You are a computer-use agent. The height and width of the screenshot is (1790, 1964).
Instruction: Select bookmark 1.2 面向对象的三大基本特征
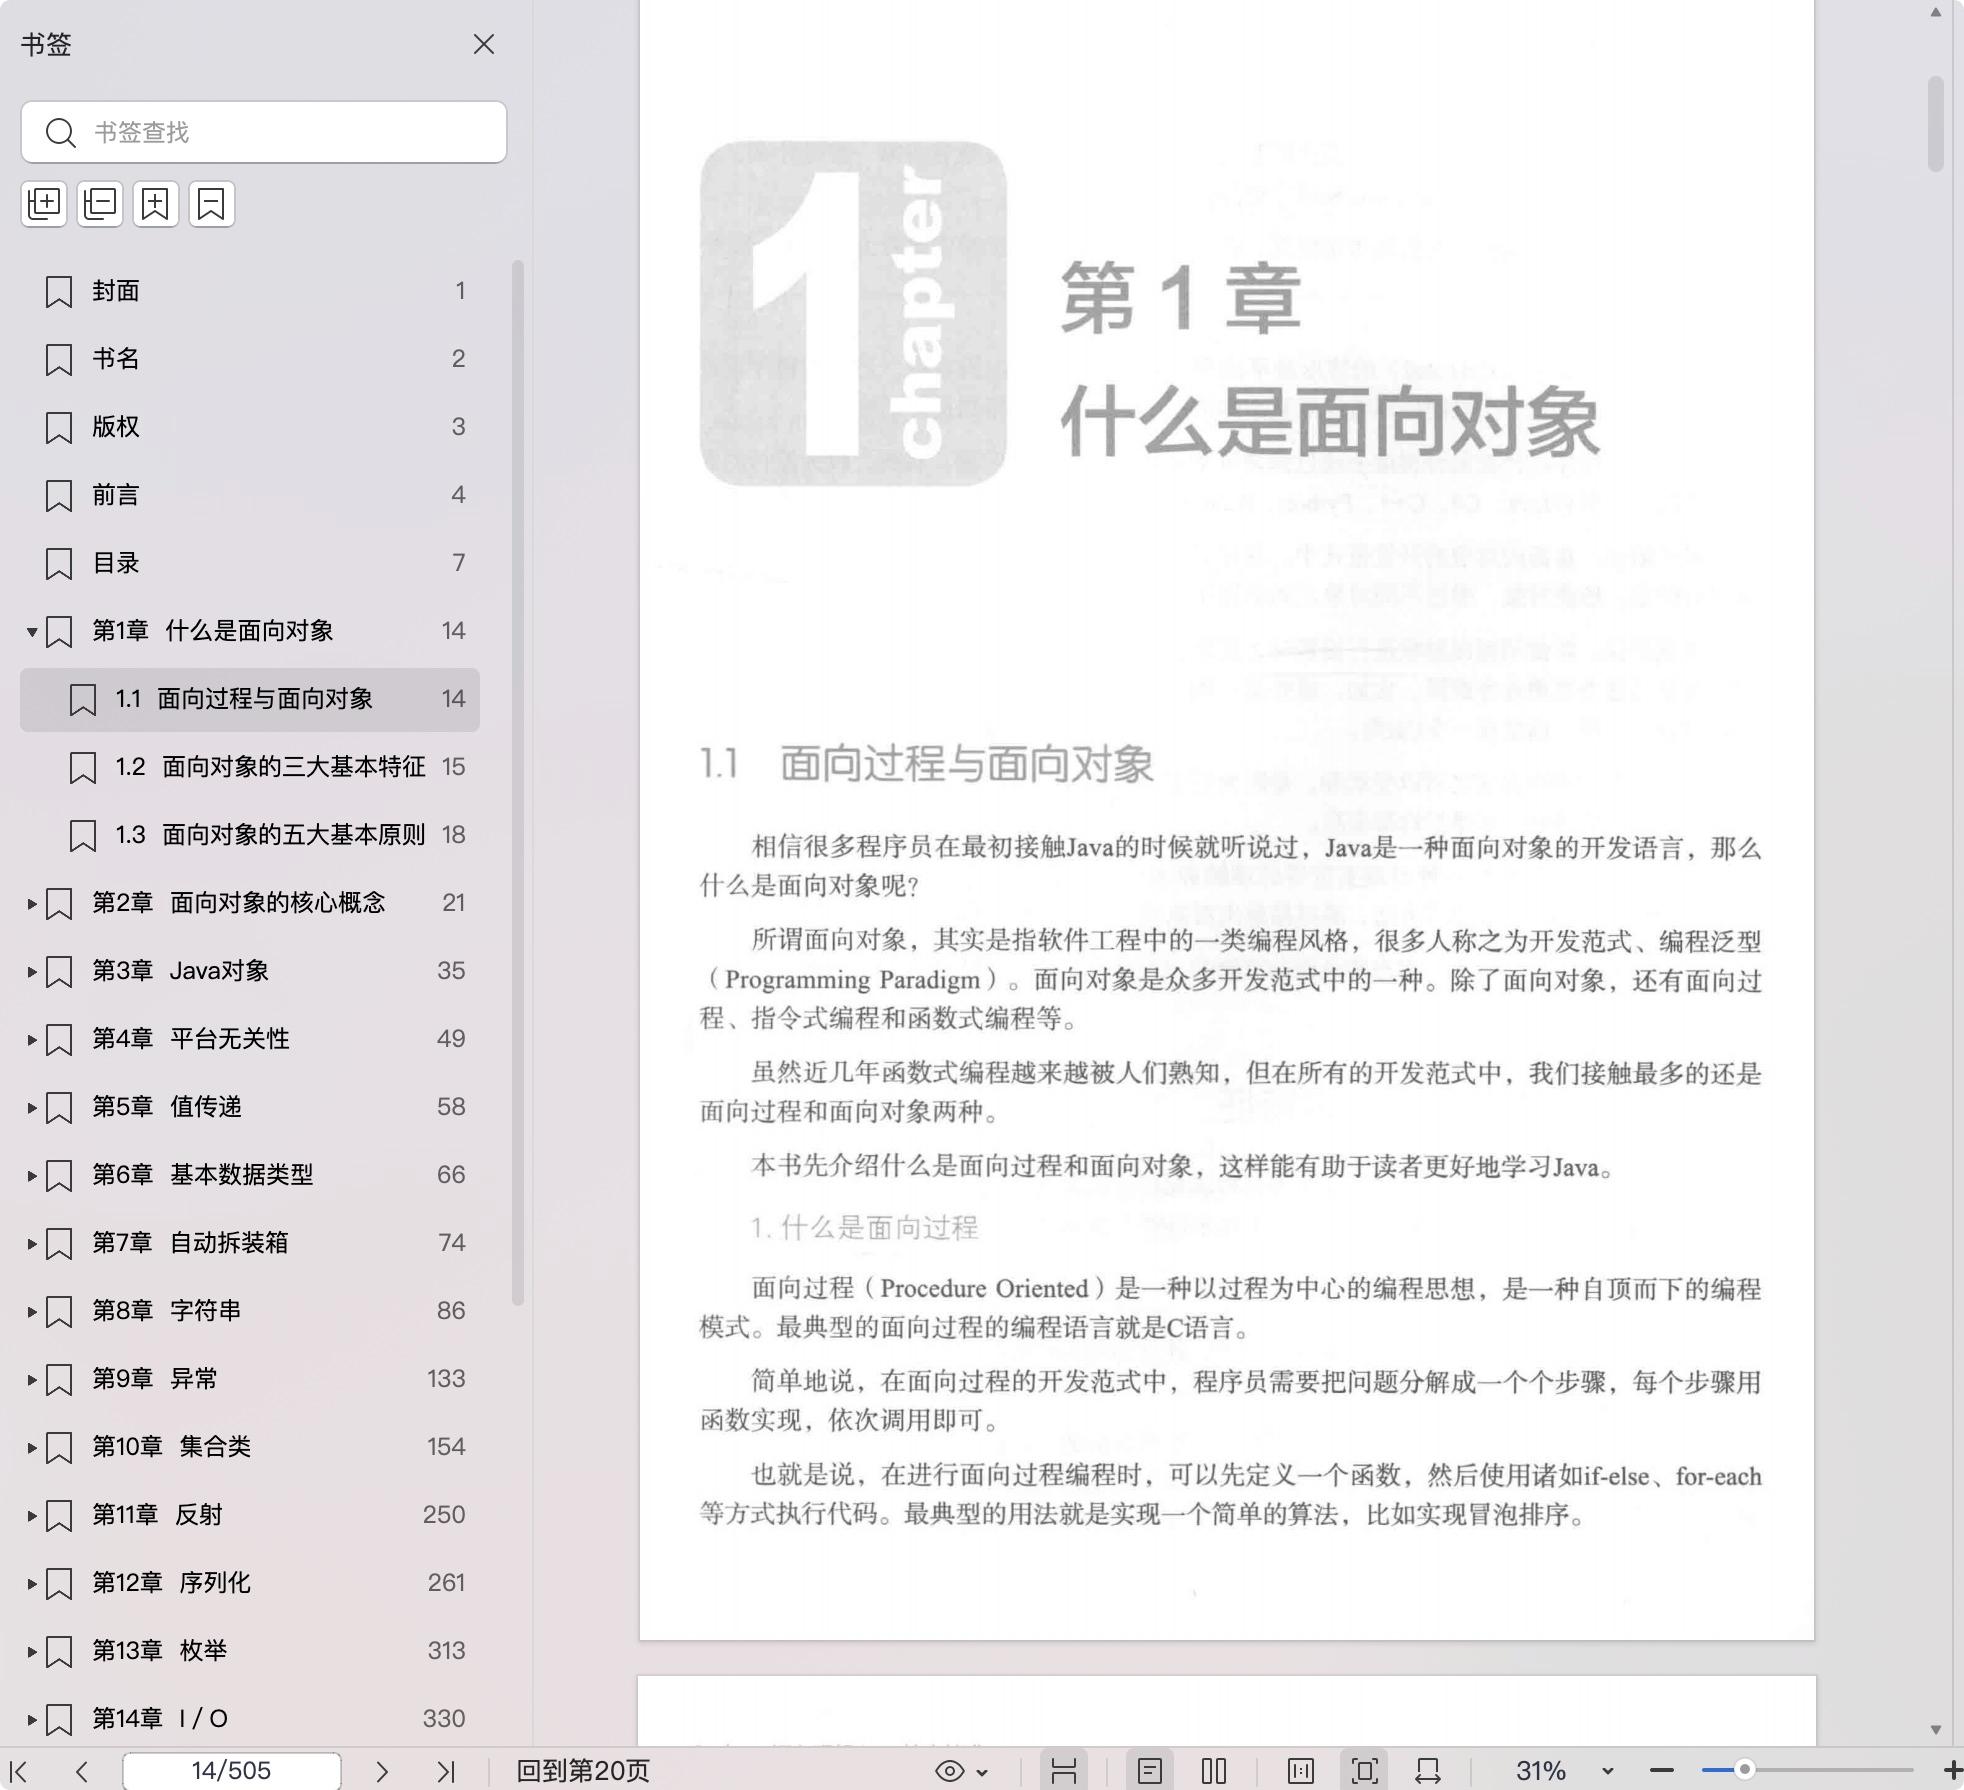(250, 767)
